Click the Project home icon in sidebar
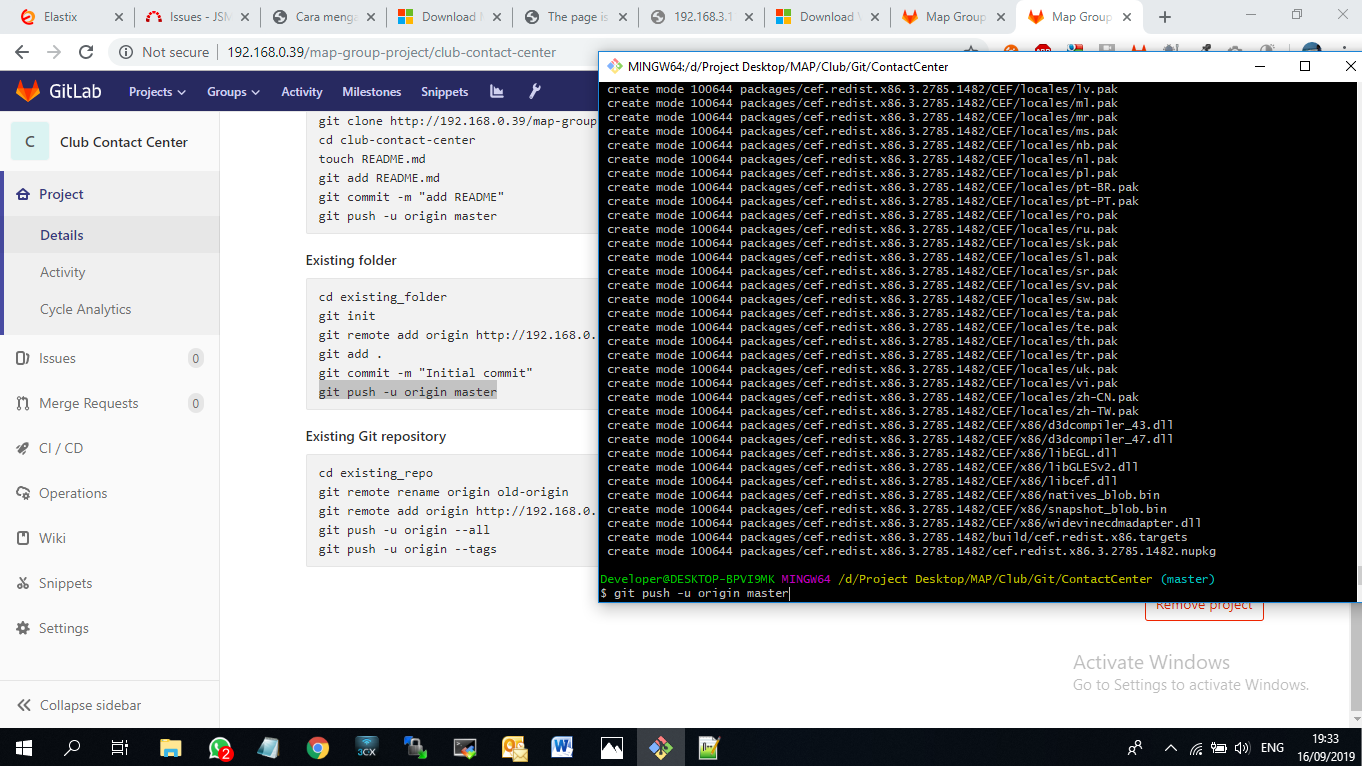 click(22, 194)
